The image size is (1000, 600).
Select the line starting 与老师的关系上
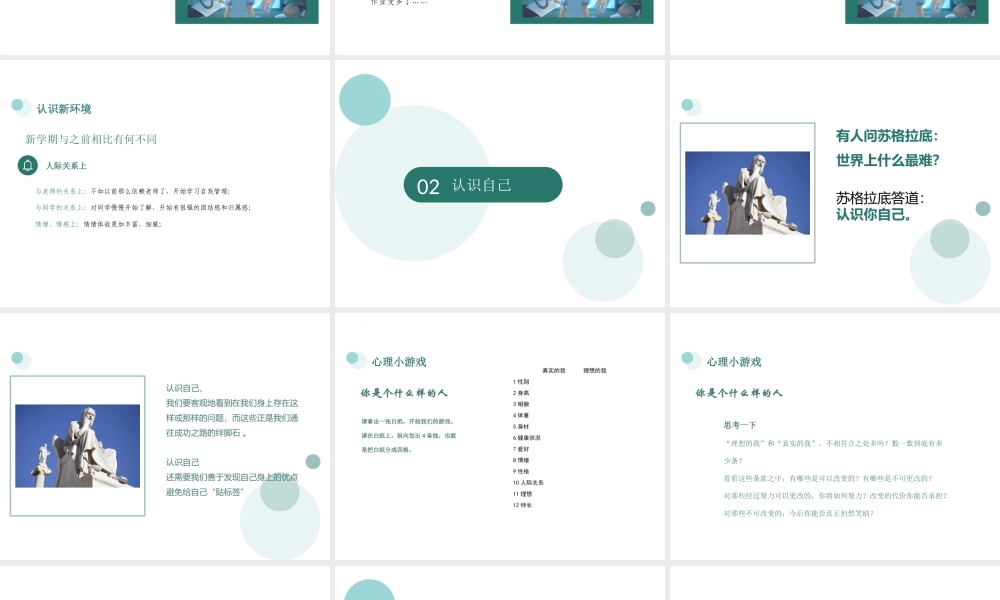point(133,191)
